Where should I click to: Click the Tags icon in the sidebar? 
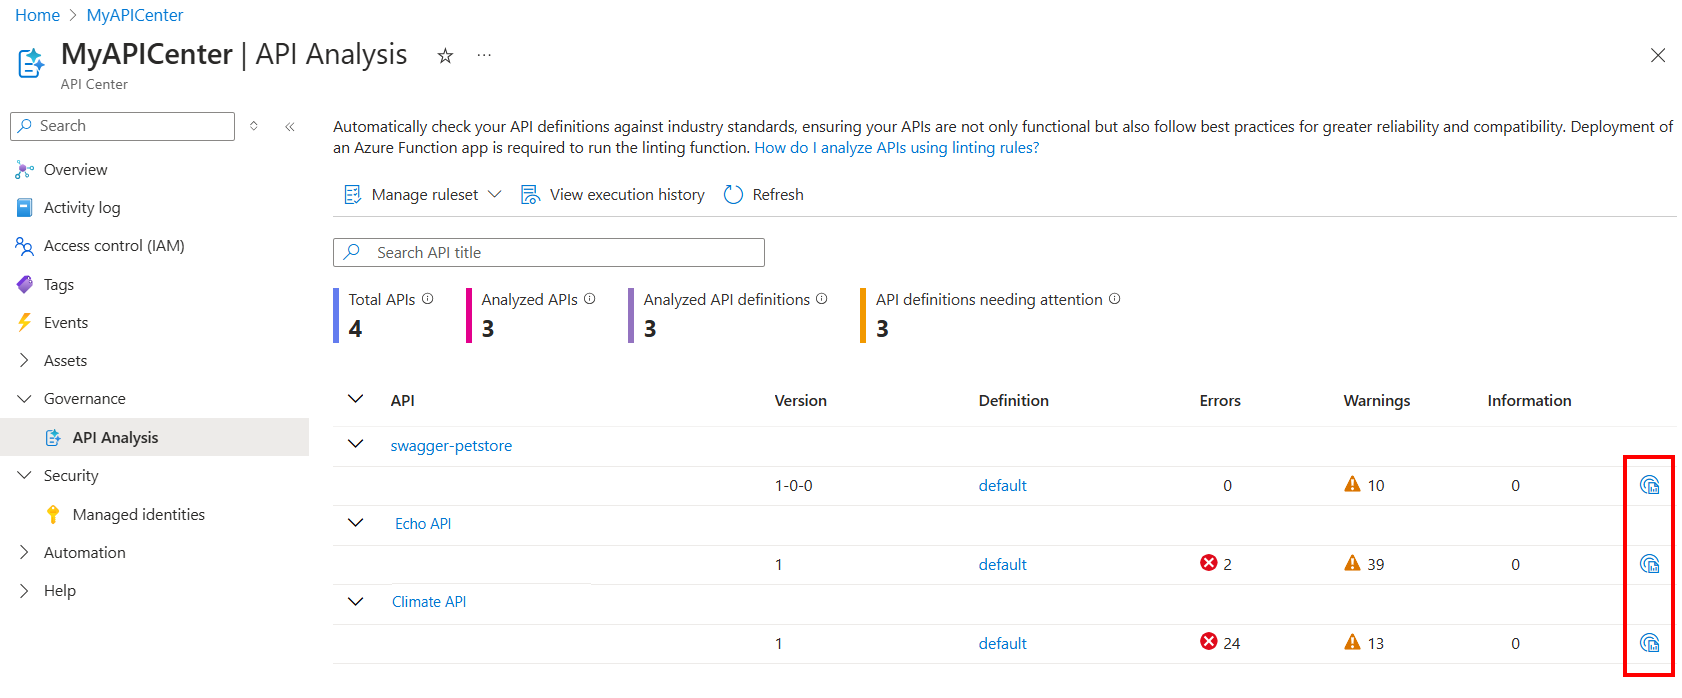[25, 284]
